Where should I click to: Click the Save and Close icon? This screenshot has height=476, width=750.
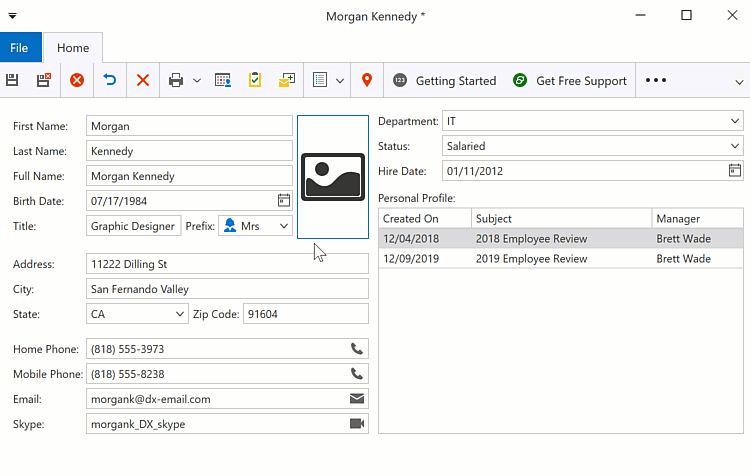pyautogui.click(x=44, y=80)
